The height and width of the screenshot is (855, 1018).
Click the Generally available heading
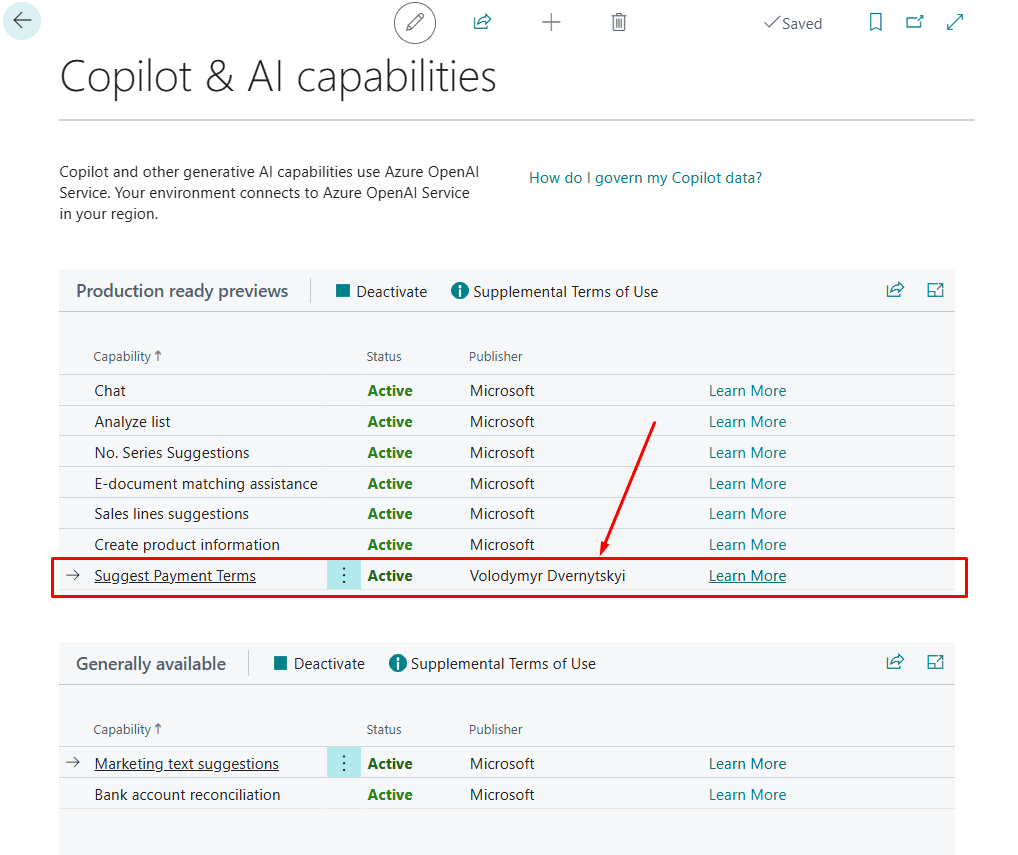pos(151,663)
